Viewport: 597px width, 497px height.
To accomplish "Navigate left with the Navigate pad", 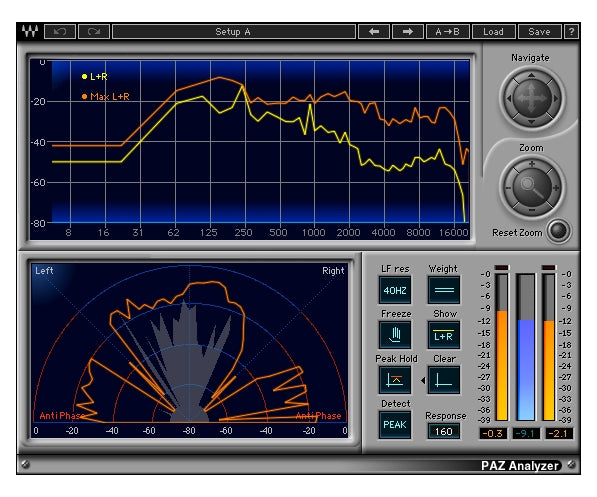I will tap(508, 98).
